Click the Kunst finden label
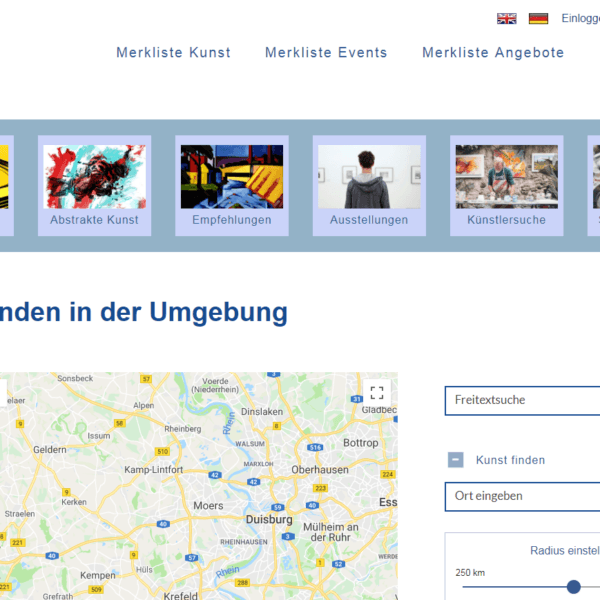The width and height of the screenshot is (600, 600). click(x=510, y=460)
